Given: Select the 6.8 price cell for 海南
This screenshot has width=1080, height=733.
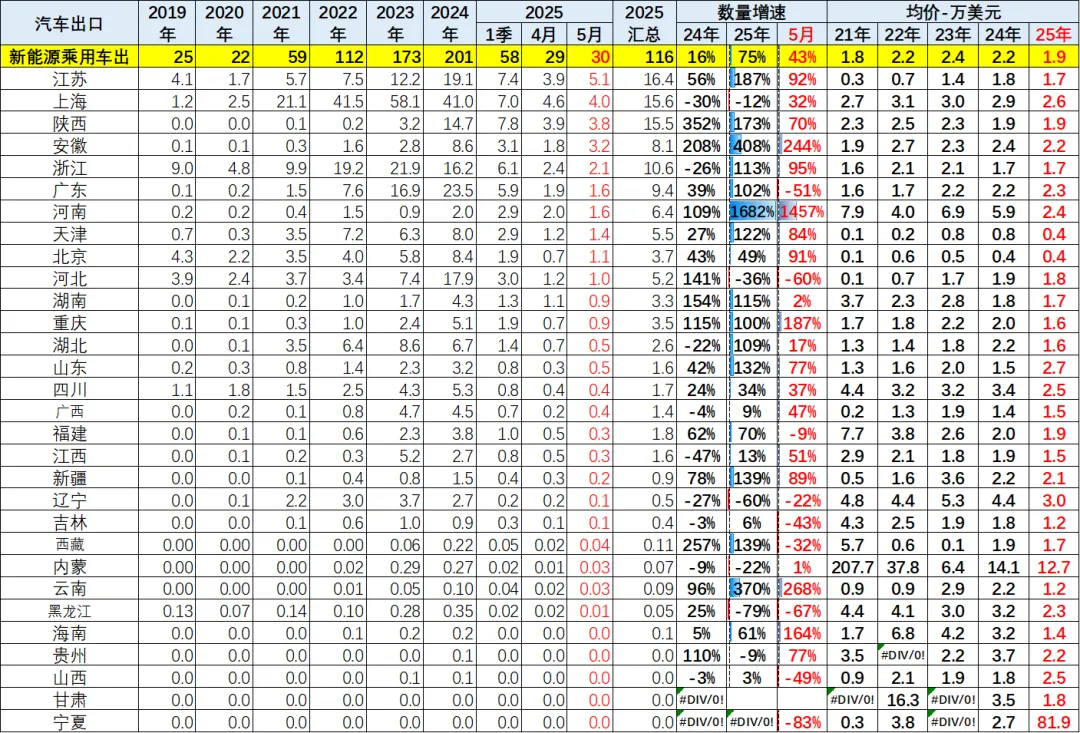Looking at the screenshot, I should [903, 632].
